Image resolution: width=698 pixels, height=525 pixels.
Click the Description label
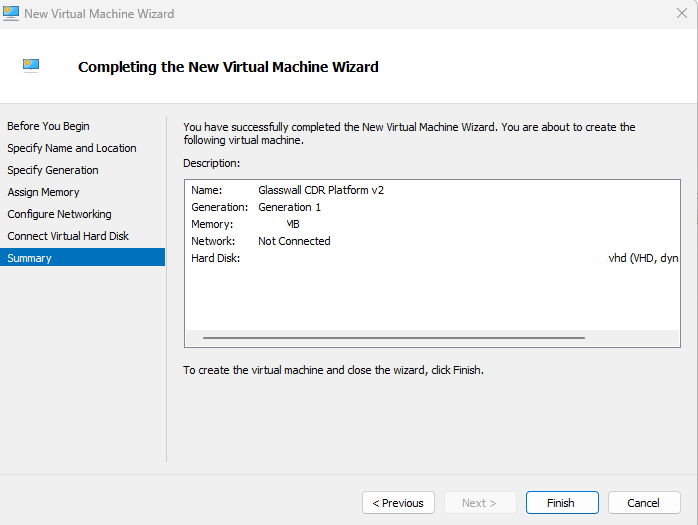[211, 163]
